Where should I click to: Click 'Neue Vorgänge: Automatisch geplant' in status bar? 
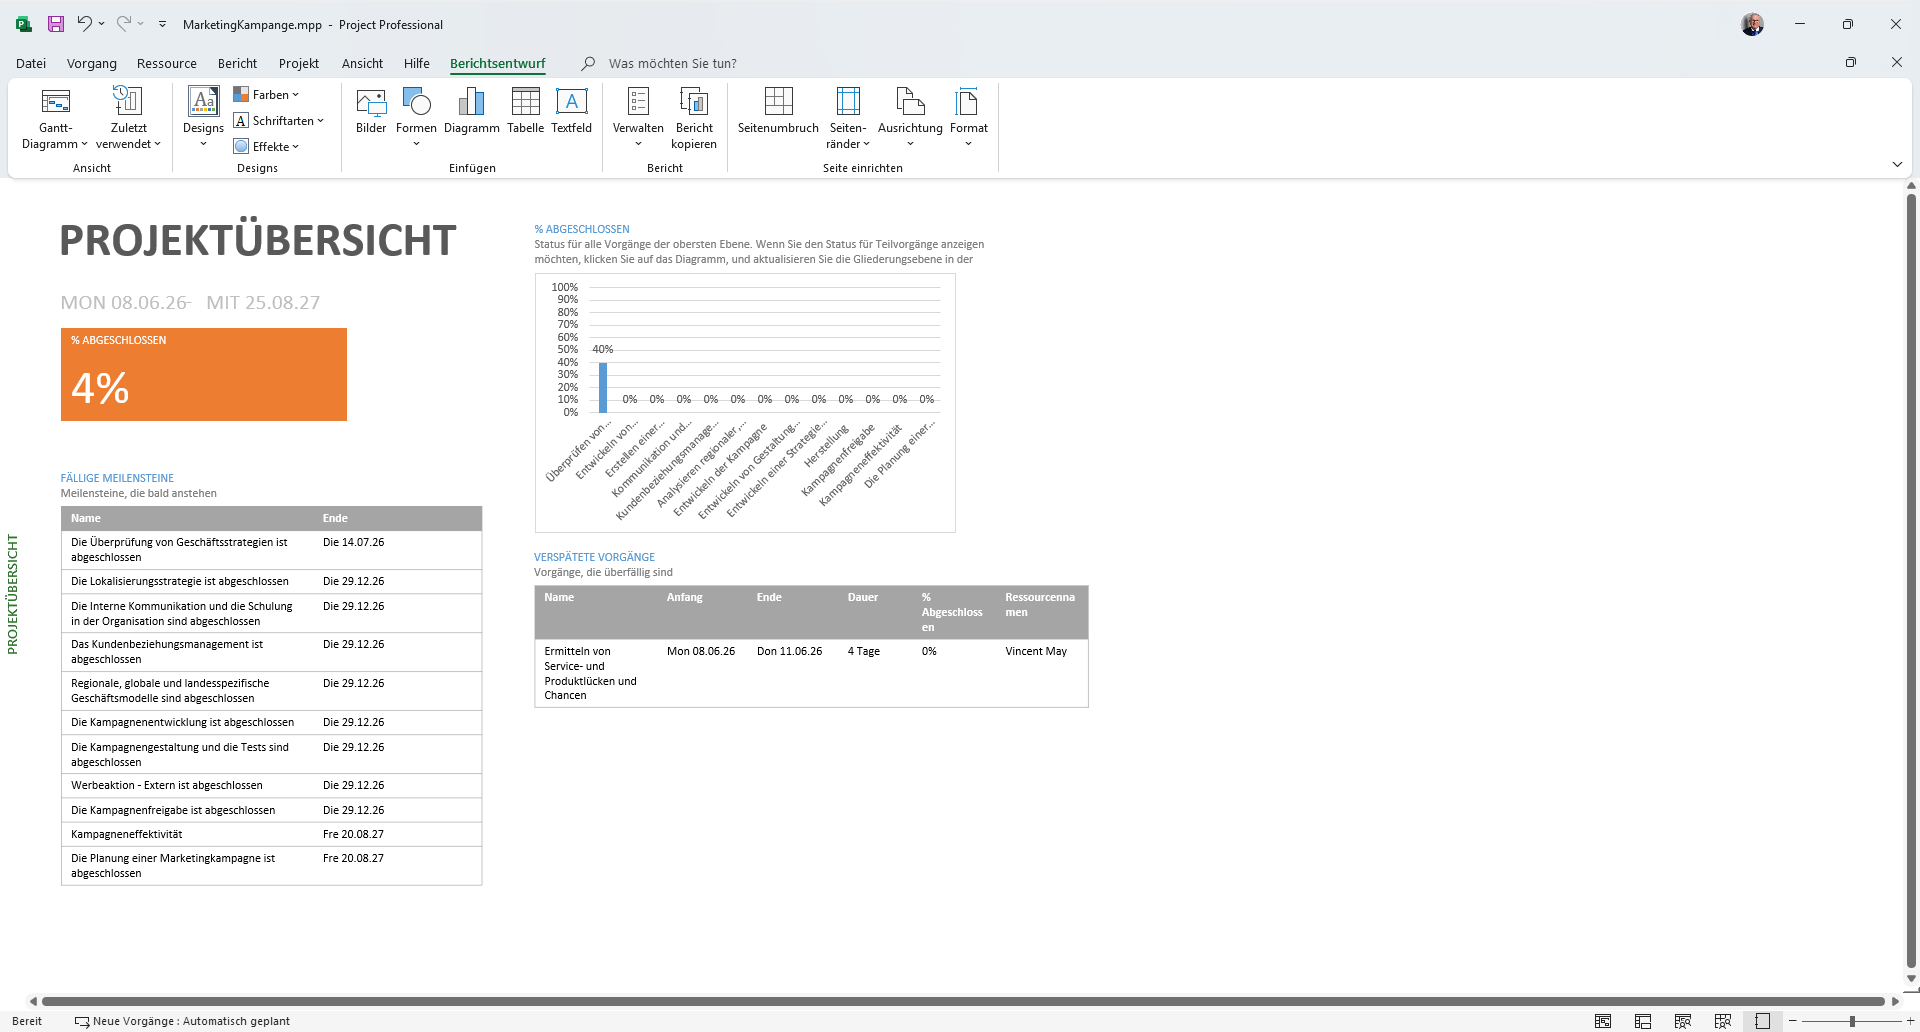182,1021
